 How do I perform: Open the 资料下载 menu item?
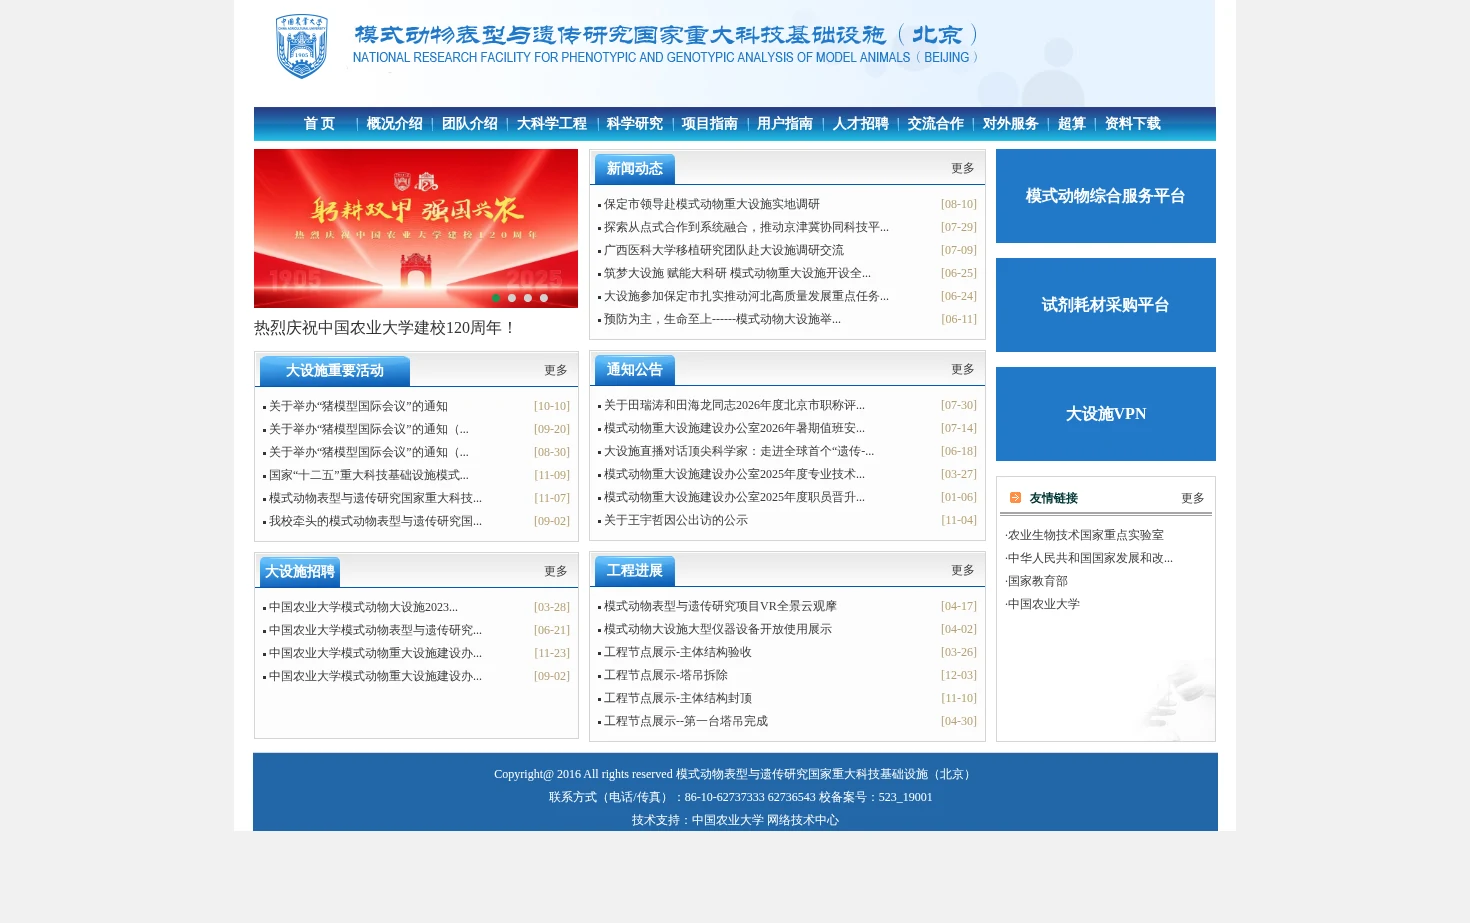click(x=1132, y=124)
